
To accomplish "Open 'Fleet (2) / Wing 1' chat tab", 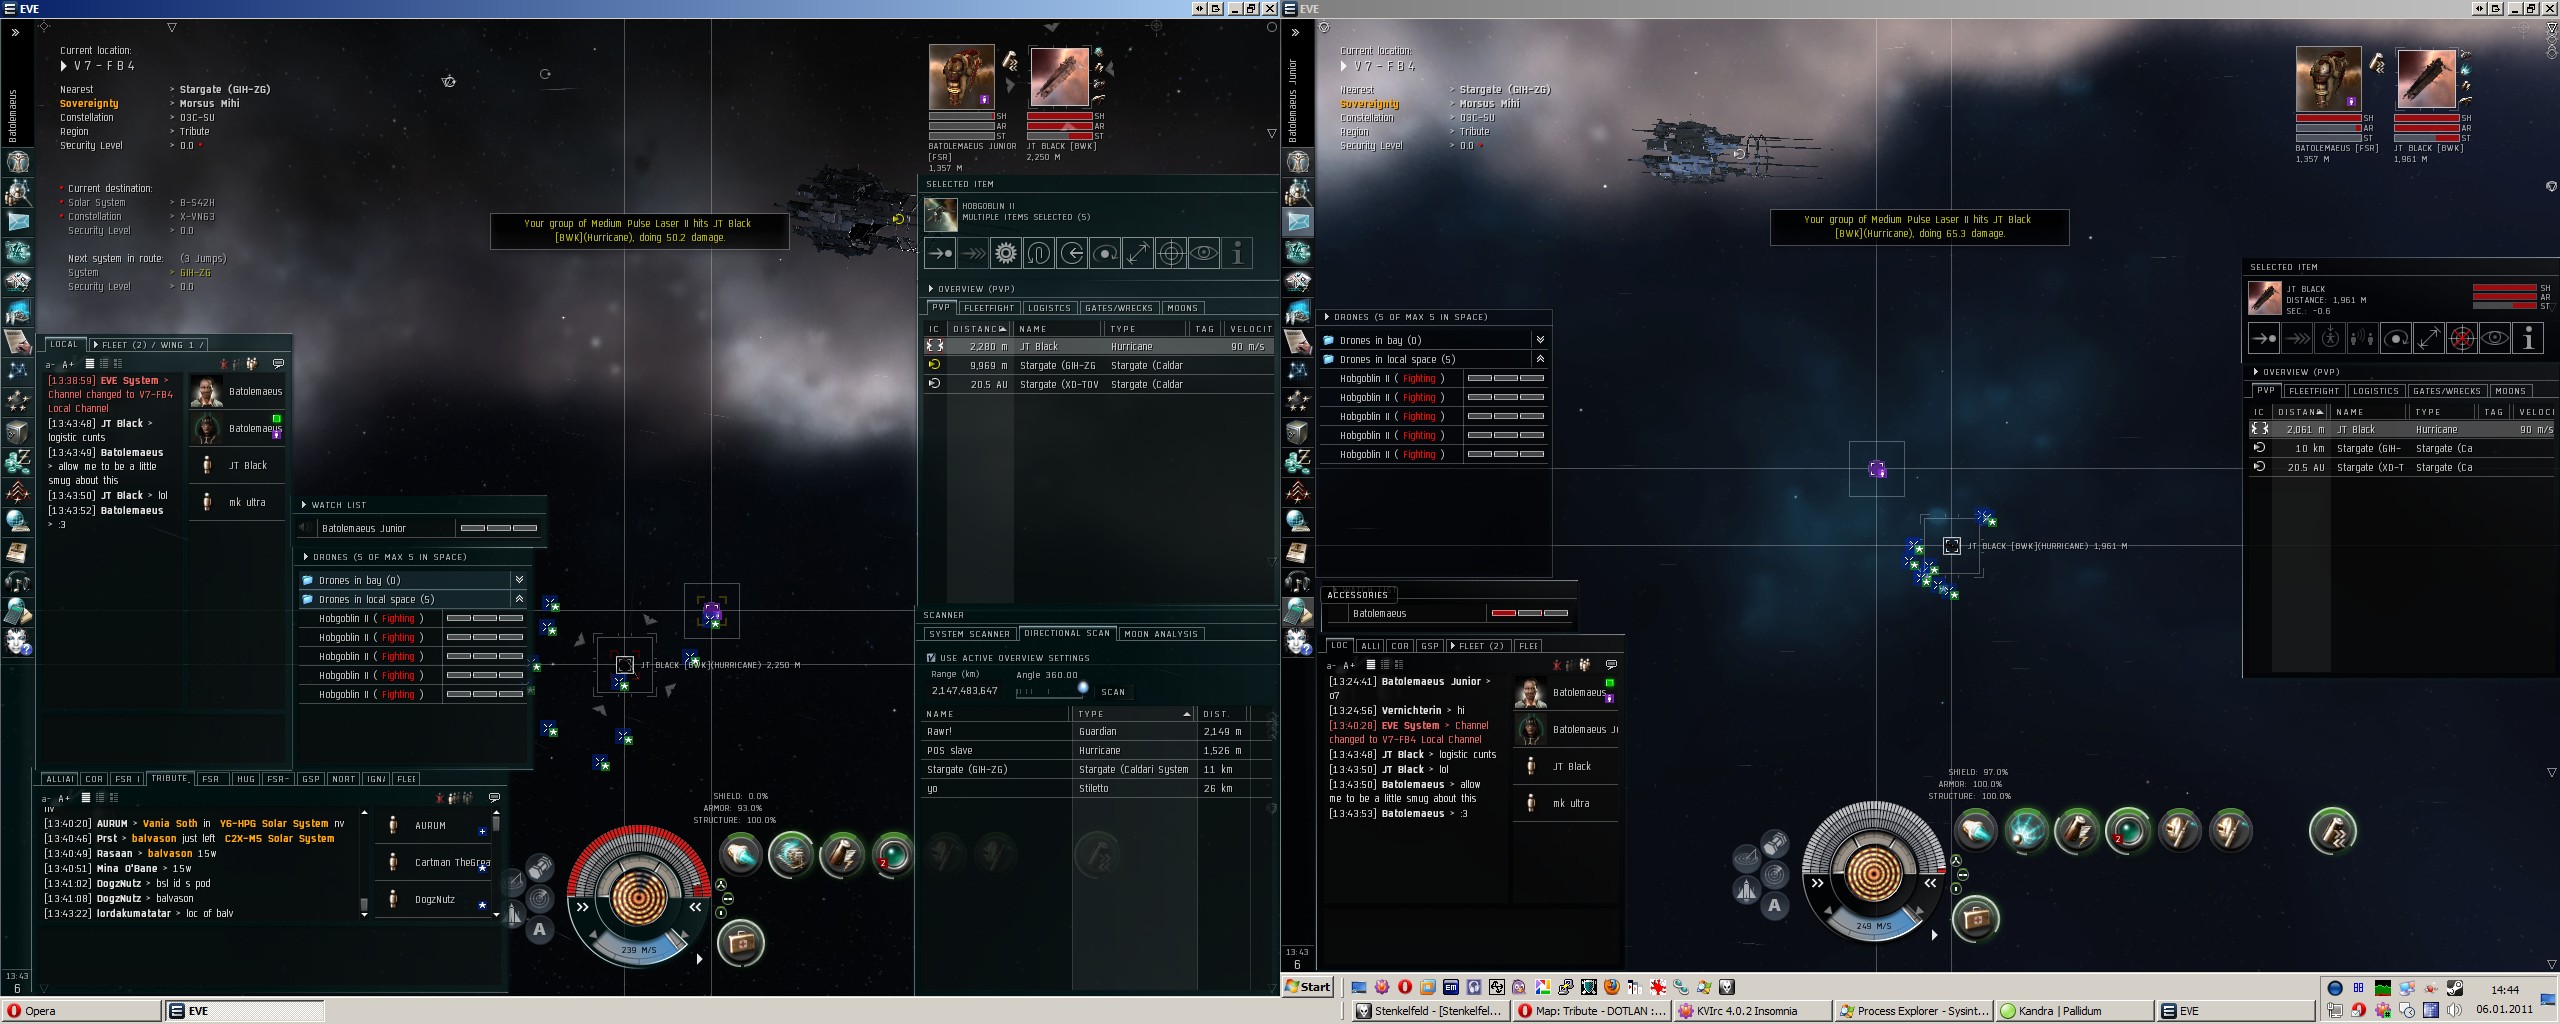I will (150, 345).
